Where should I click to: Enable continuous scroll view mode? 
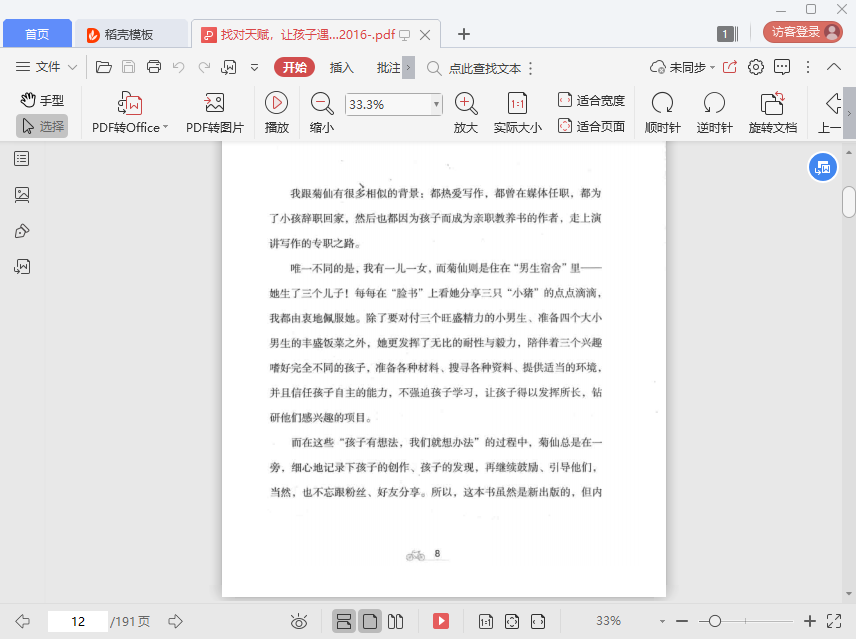tap(344, 621)
